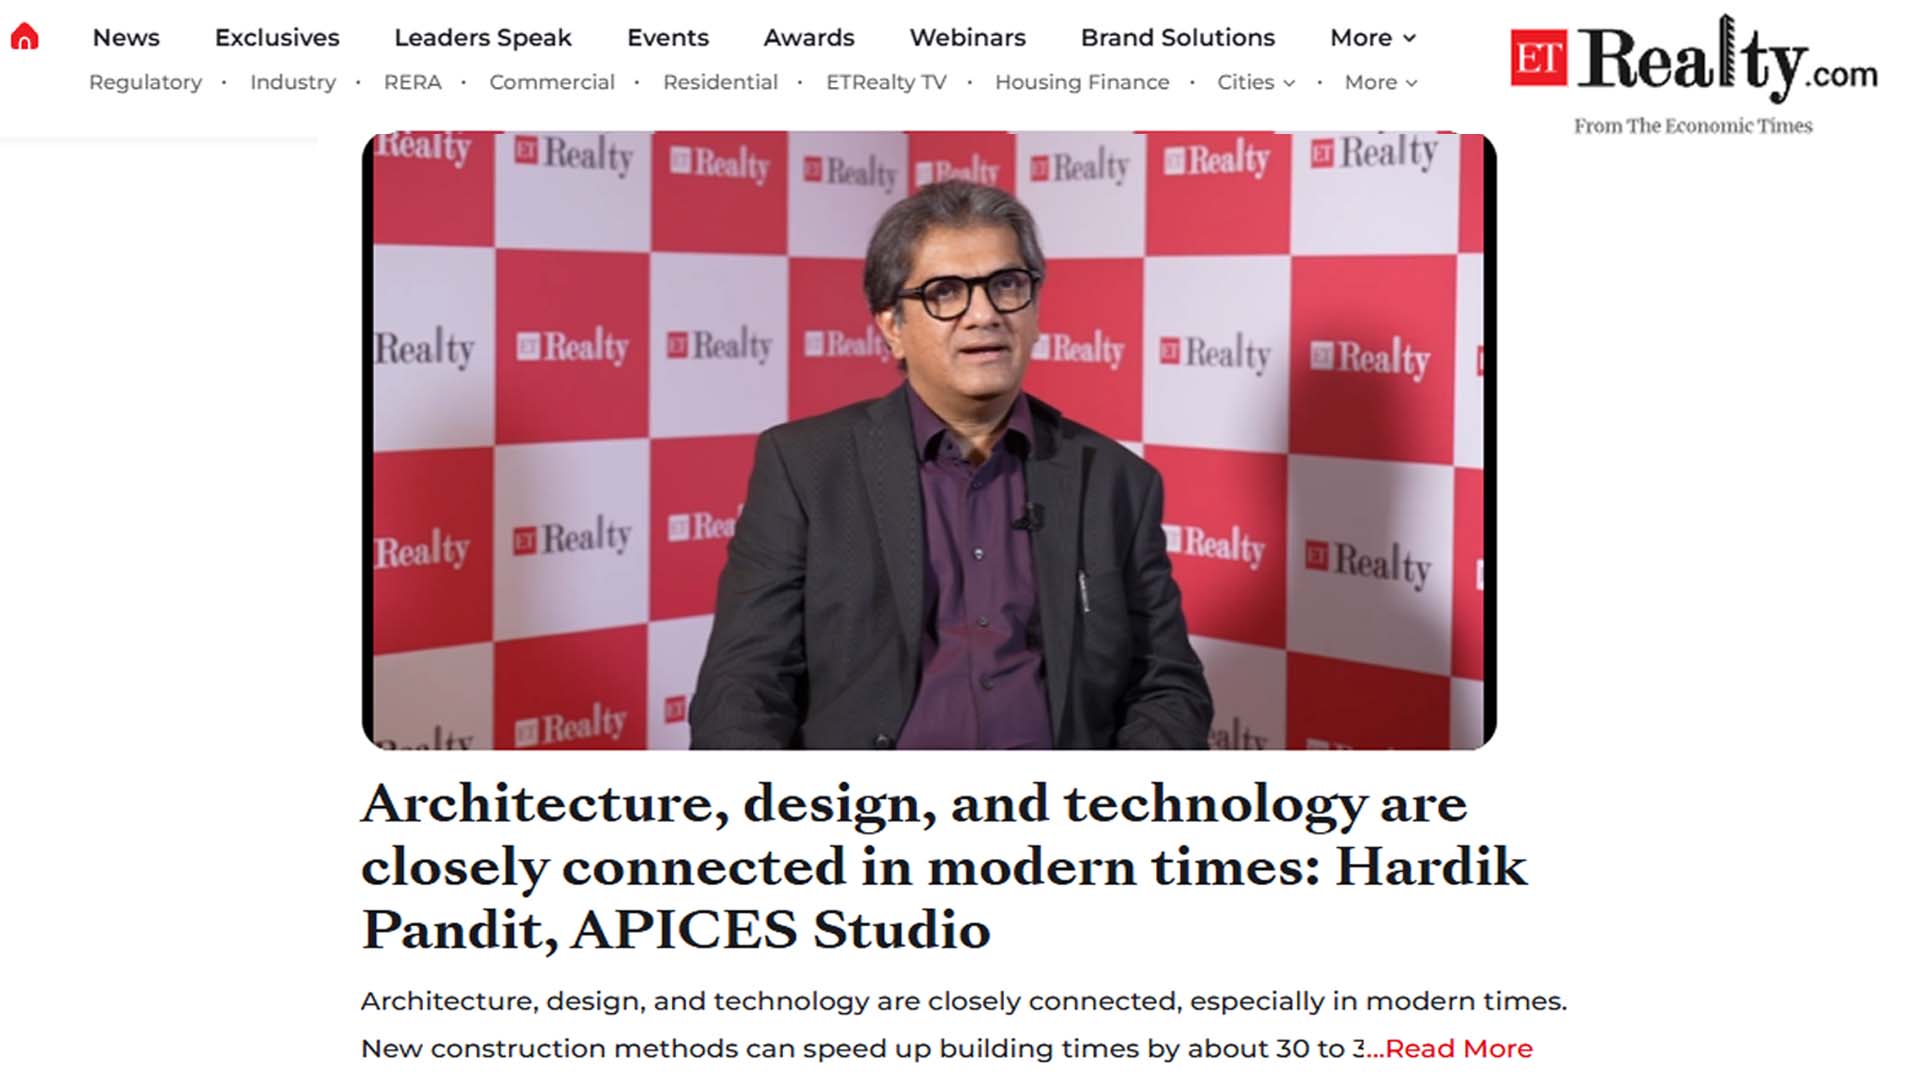
Task: Open the Awards page
Action: 808,38
